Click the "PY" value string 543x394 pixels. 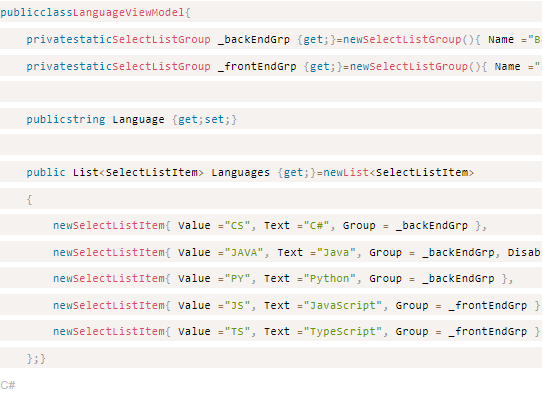point(238,279)
